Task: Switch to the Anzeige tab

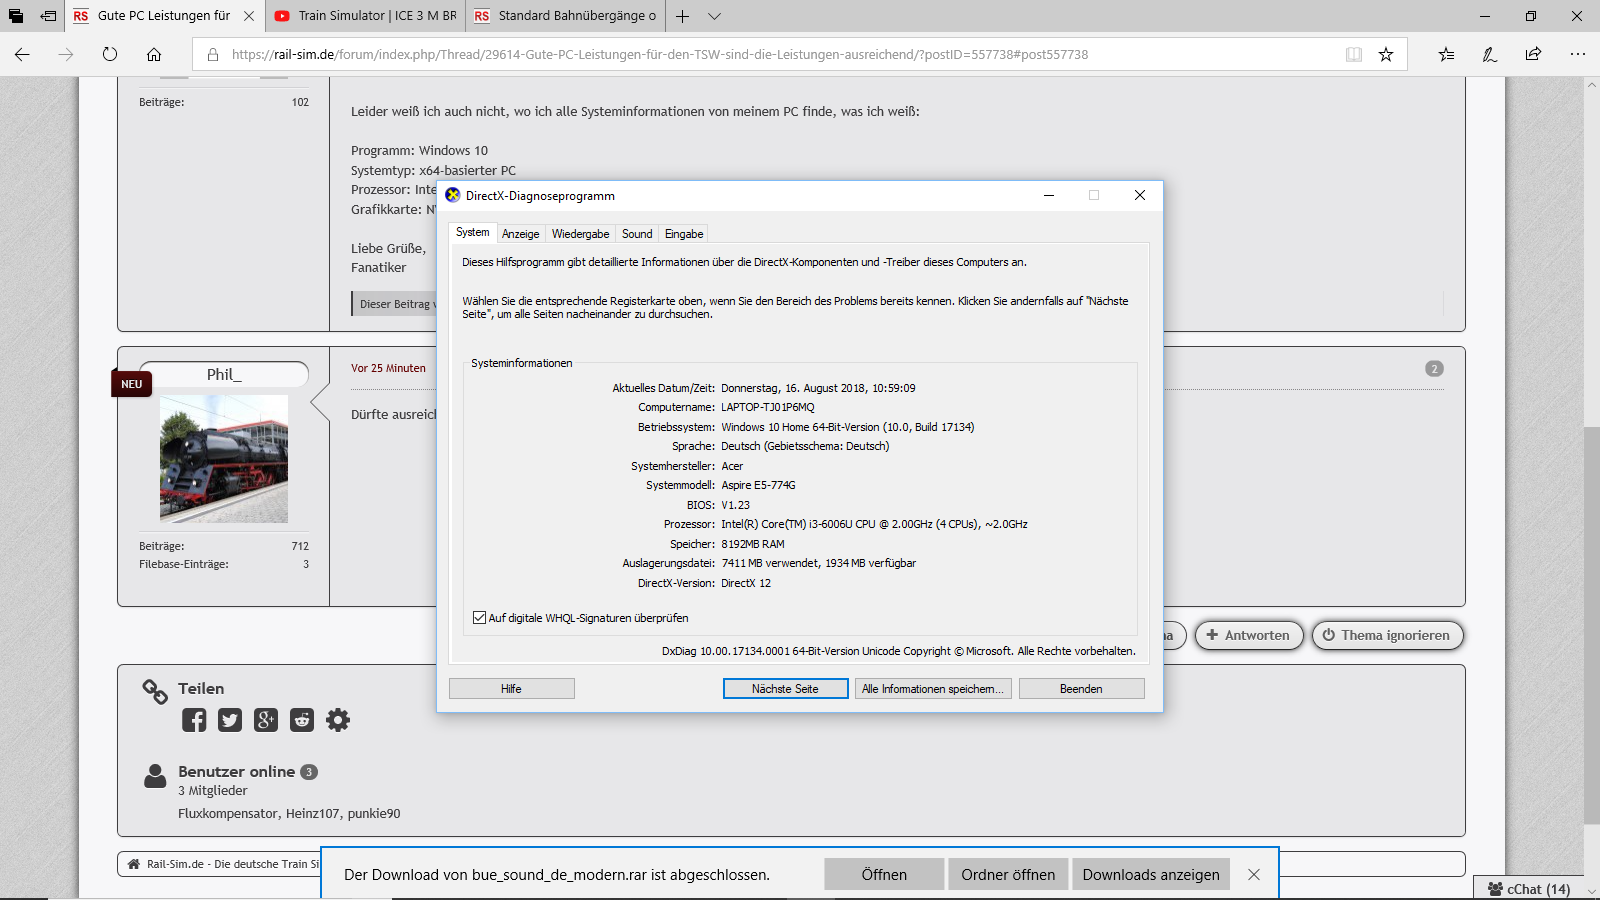Action: pos(521,234)
